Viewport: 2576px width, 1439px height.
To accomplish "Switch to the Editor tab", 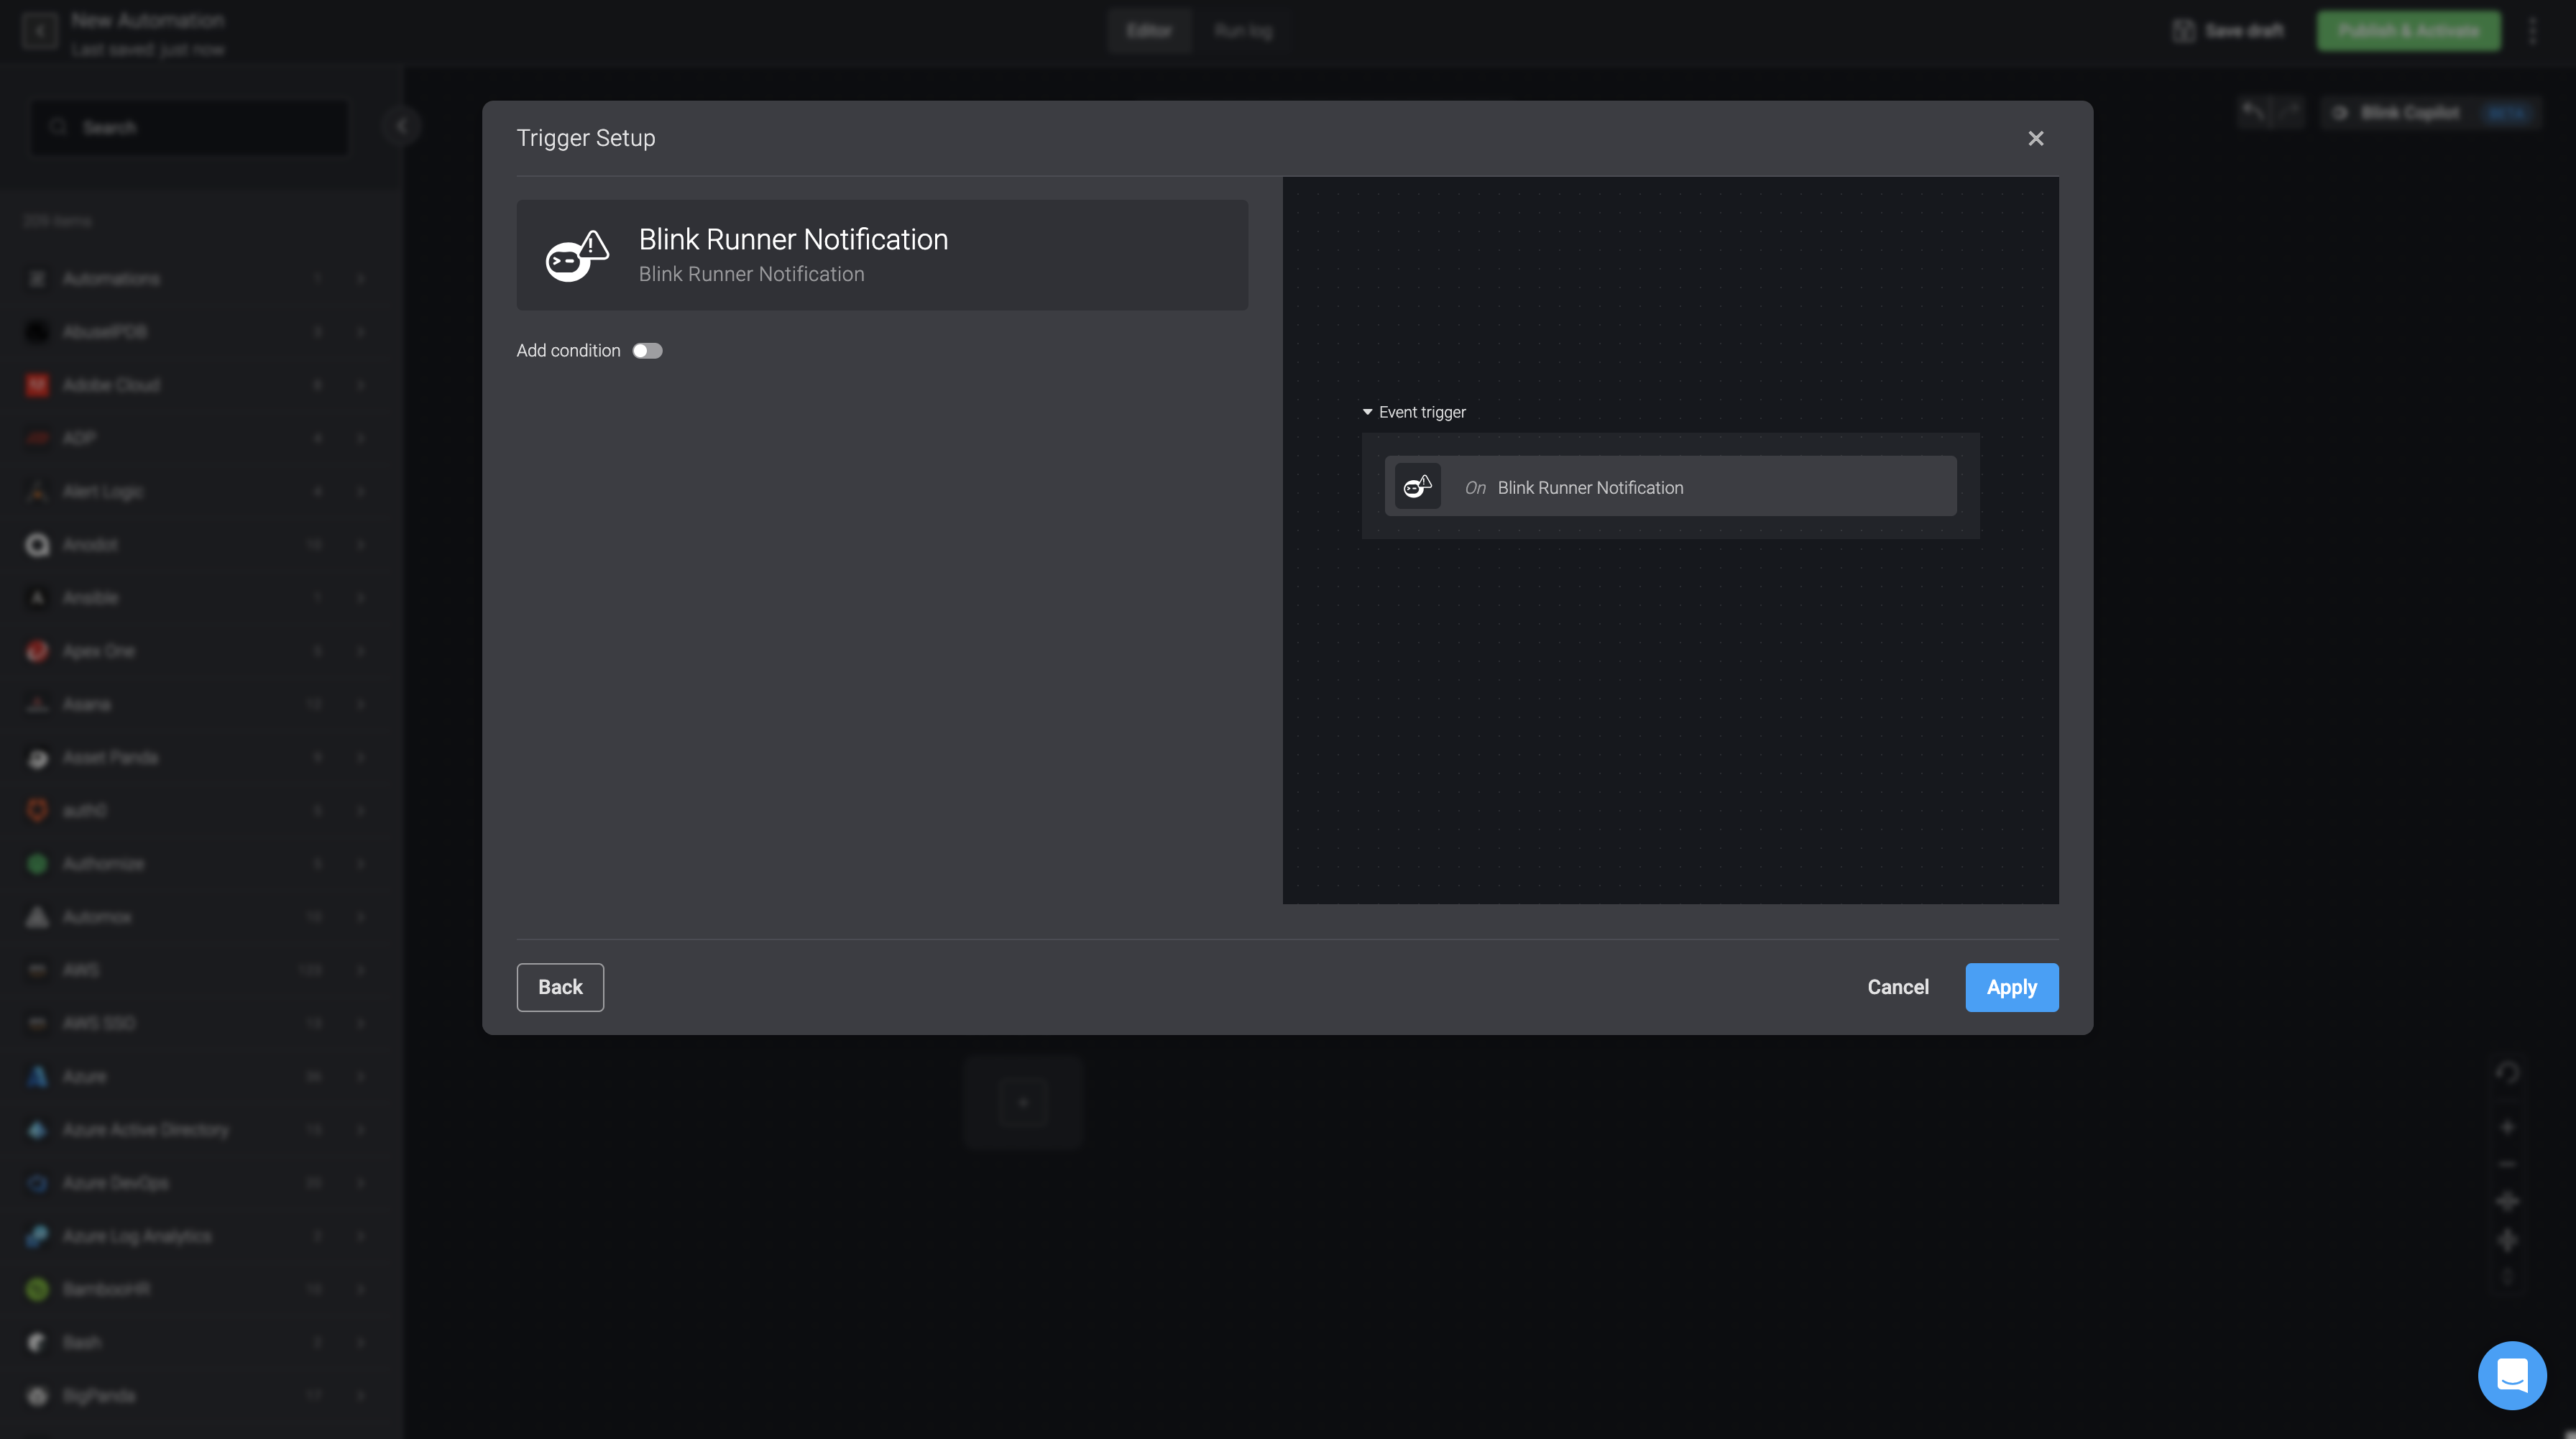I will pyautogui.click(x=1148, y=31).
